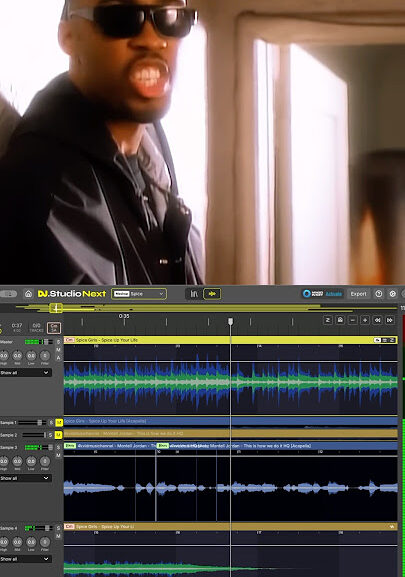Click the Master Low EQ knob
The image size is (405, 577).
tap(31, 355)
